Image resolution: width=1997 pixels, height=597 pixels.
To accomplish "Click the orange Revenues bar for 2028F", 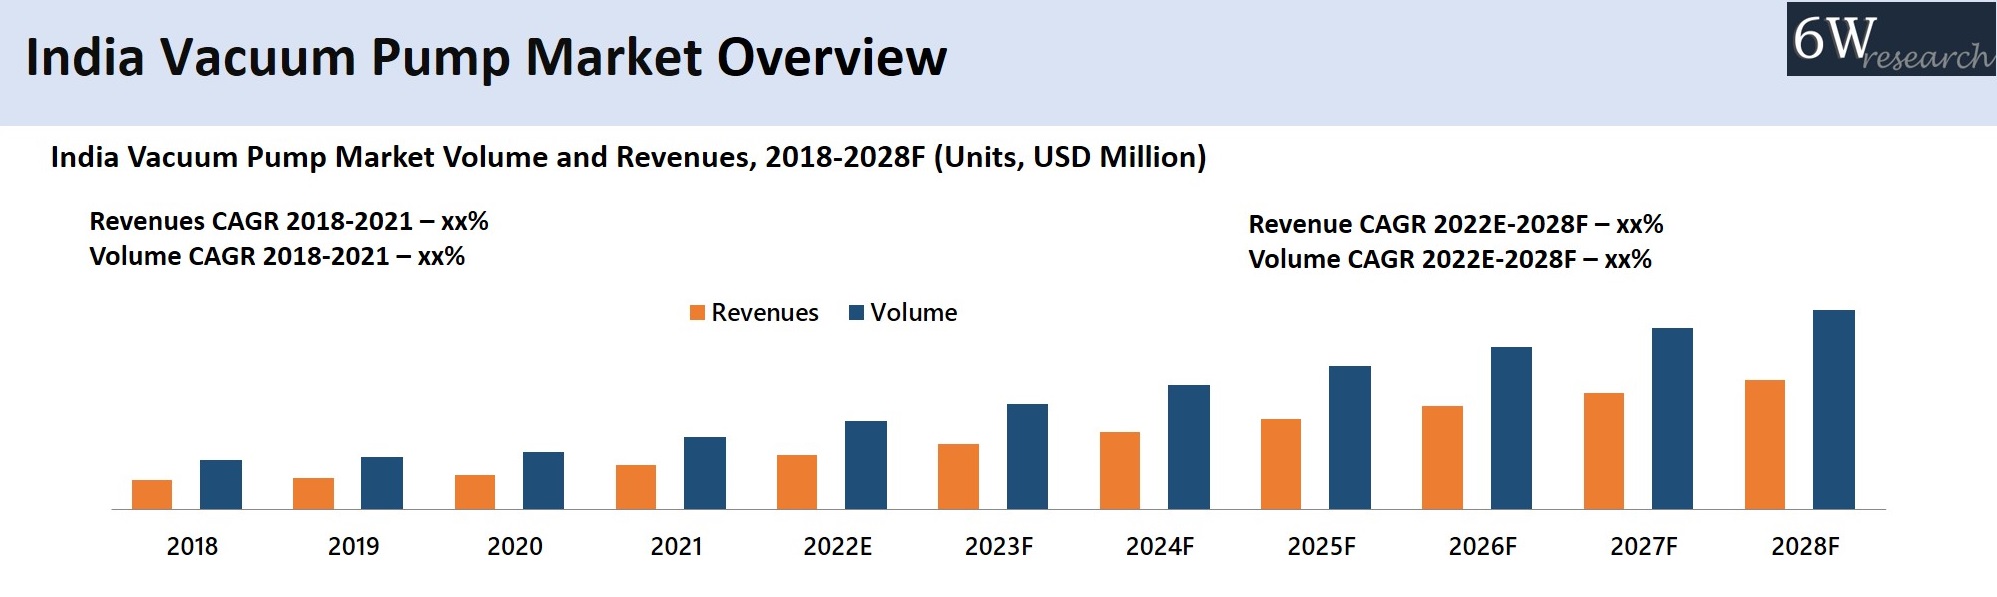I will pyautogui.click(x=1764, y=445).
